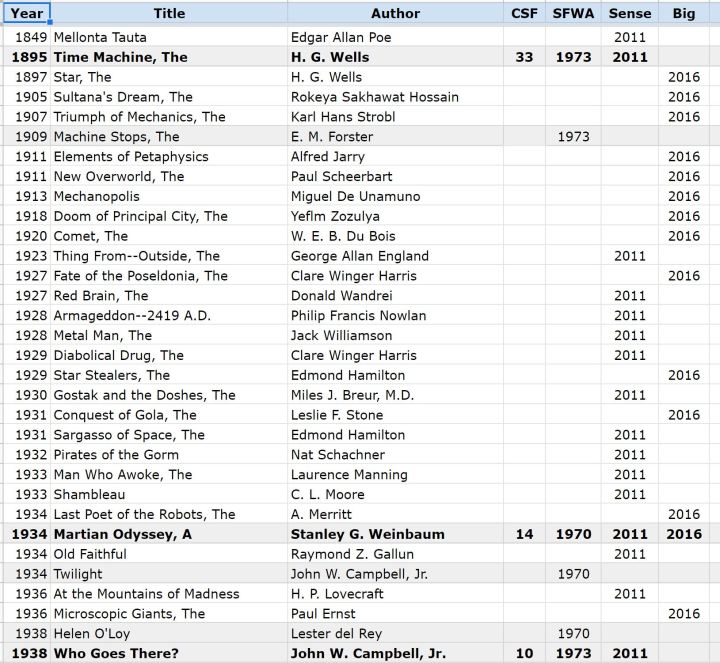
Task: Click the Sense column header
Action: click(630, 14)
